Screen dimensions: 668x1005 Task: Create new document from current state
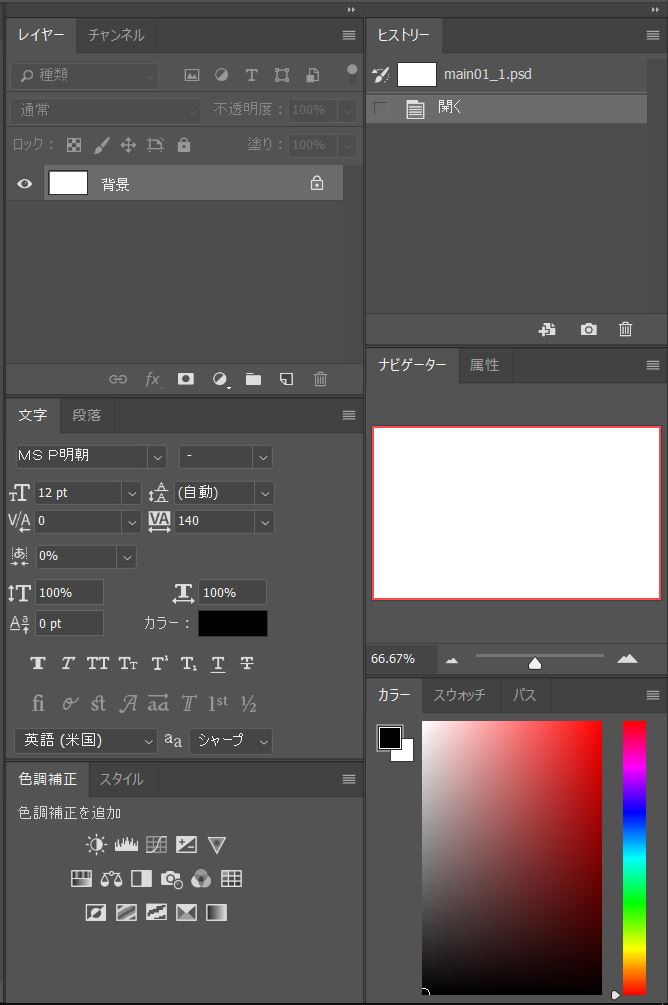547,329
